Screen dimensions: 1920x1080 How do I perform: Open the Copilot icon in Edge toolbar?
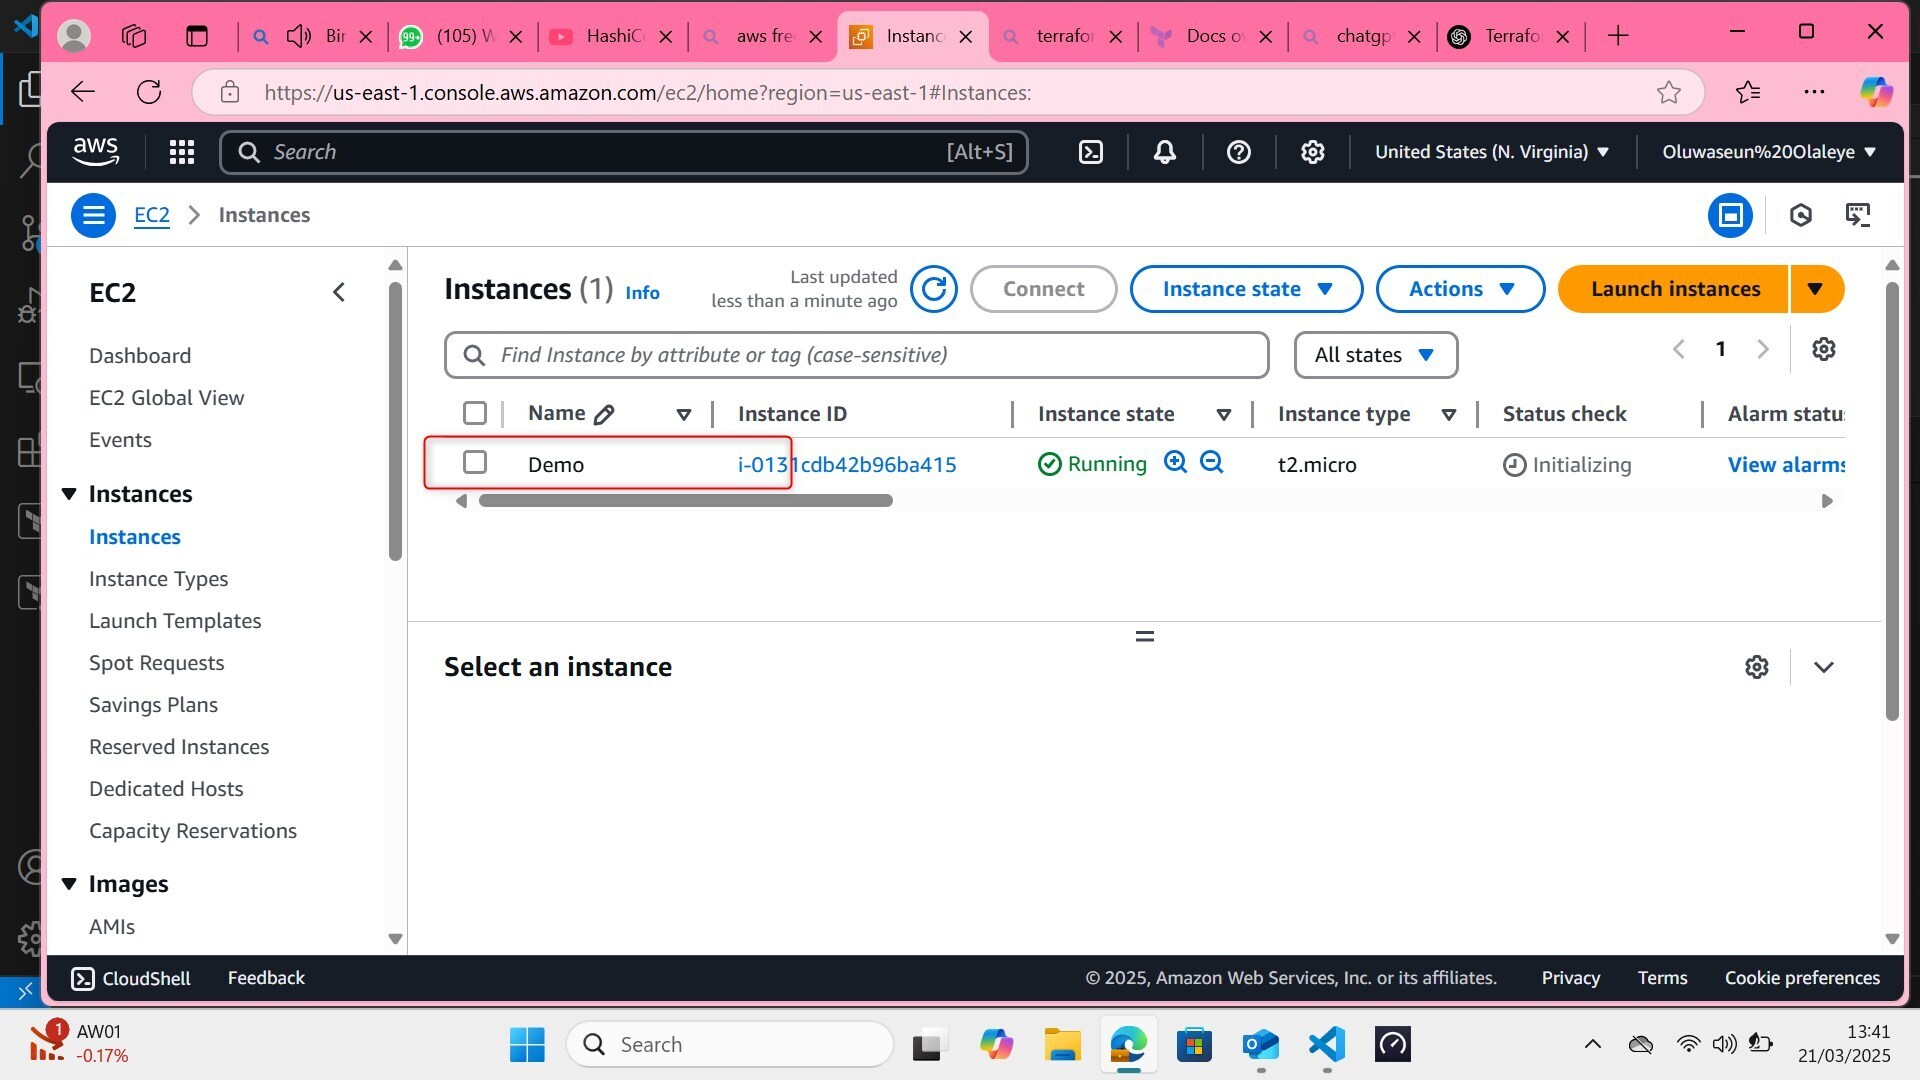tap(1876, 92)
